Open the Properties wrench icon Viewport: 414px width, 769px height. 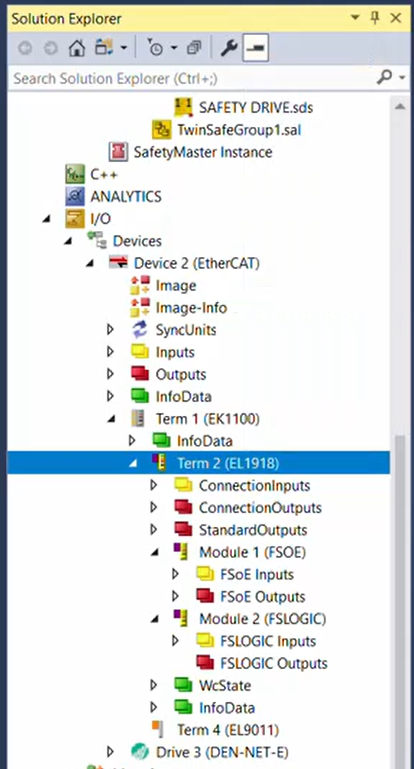click(228, 49)
